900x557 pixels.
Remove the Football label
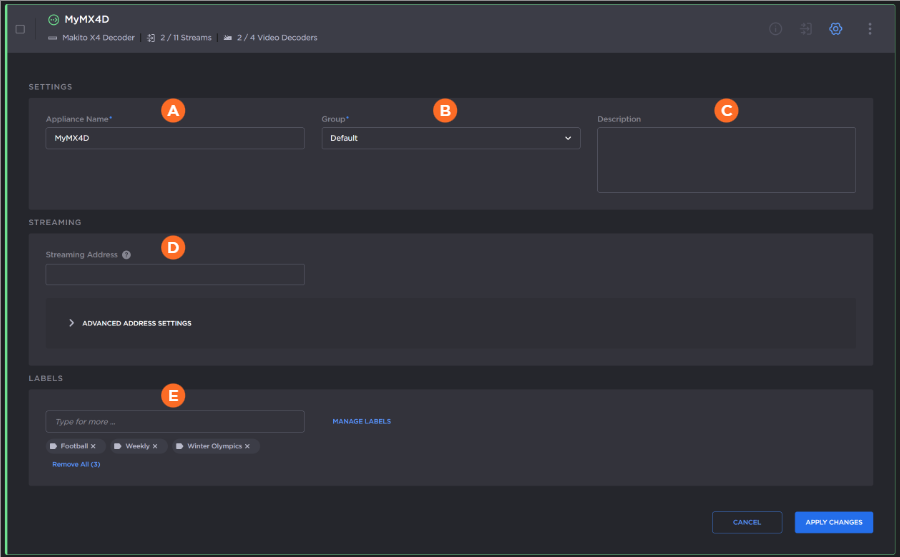[x=93, y=446]
